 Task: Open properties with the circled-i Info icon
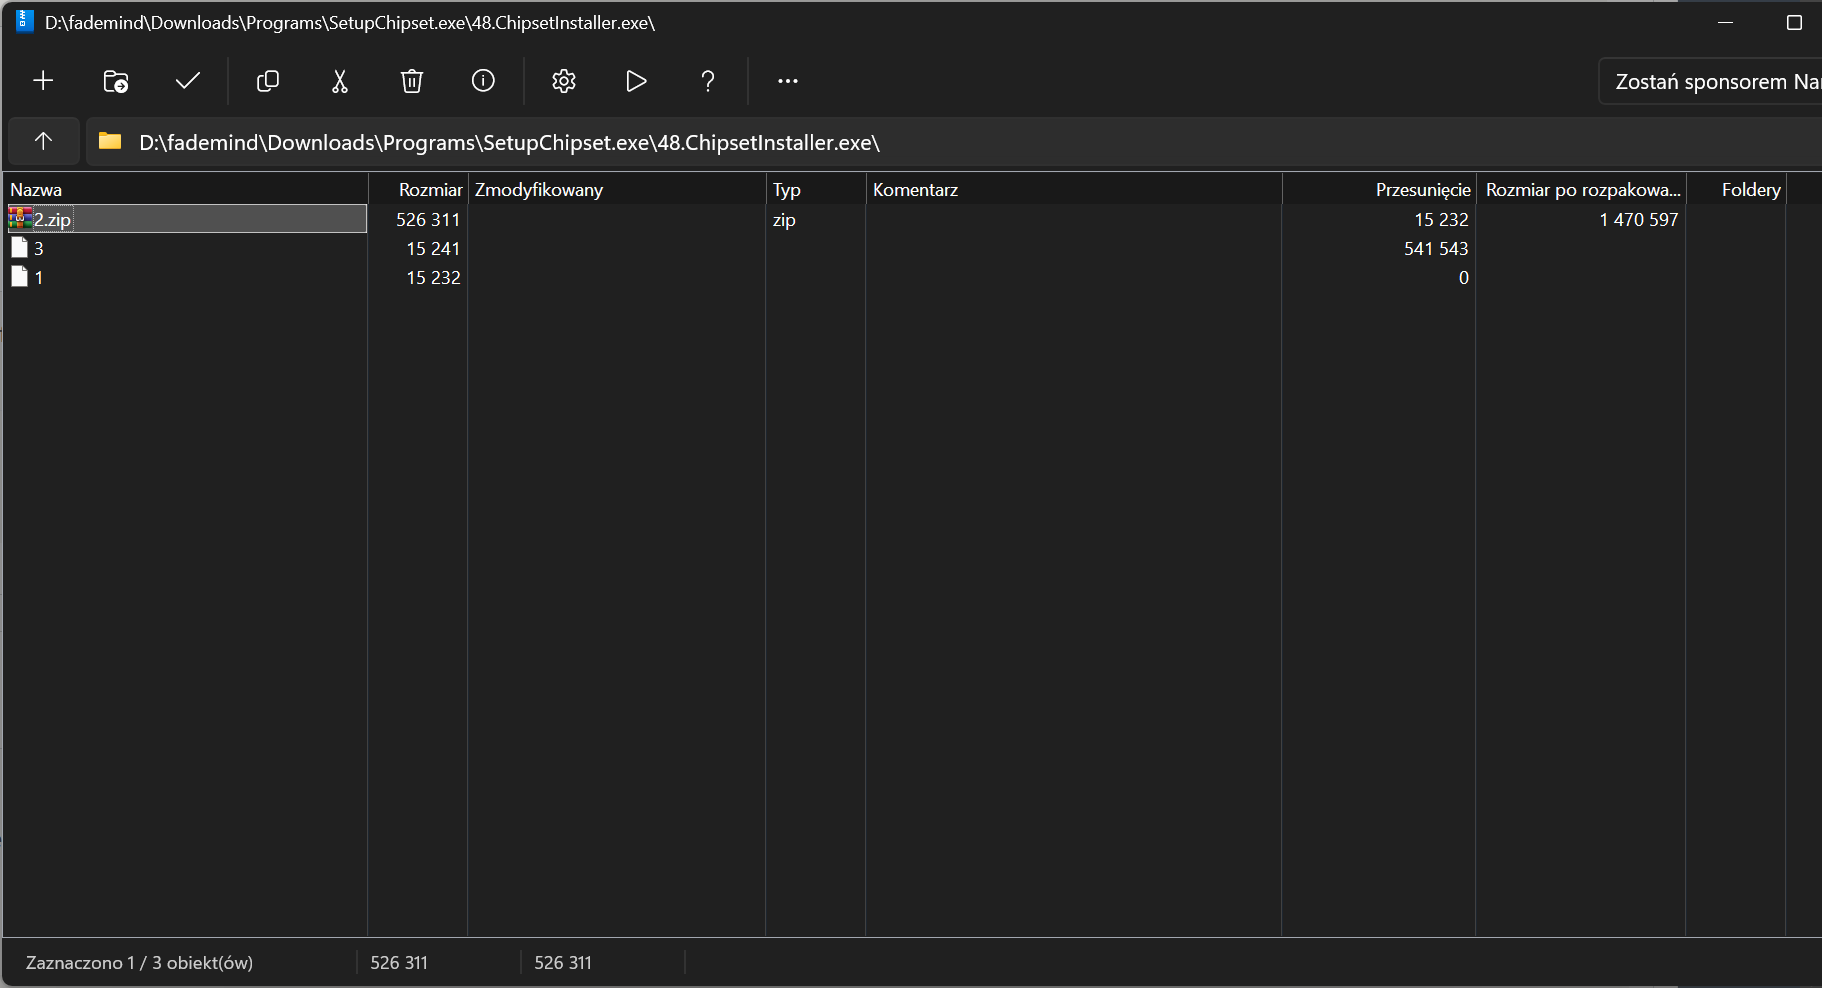(x=483, y=81)
